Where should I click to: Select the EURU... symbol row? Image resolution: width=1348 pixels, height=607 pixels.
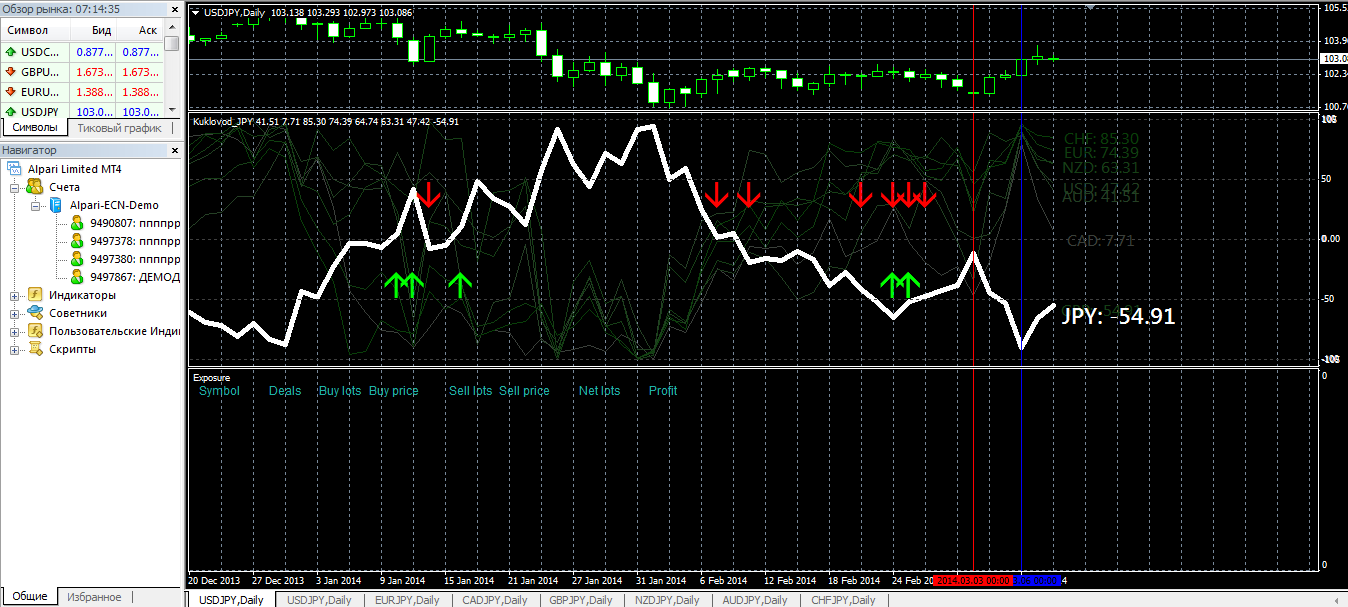click(83, 92)
